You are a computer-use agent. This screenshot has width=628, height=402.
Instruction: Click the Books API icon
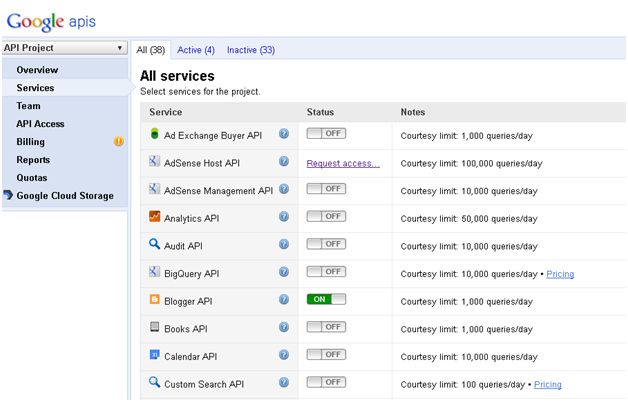154,327
